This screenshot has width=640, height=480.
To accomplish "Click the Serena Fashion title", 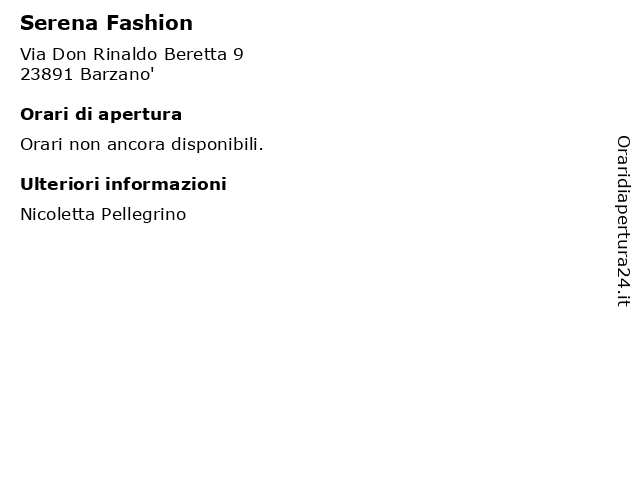I will point(106,23).
